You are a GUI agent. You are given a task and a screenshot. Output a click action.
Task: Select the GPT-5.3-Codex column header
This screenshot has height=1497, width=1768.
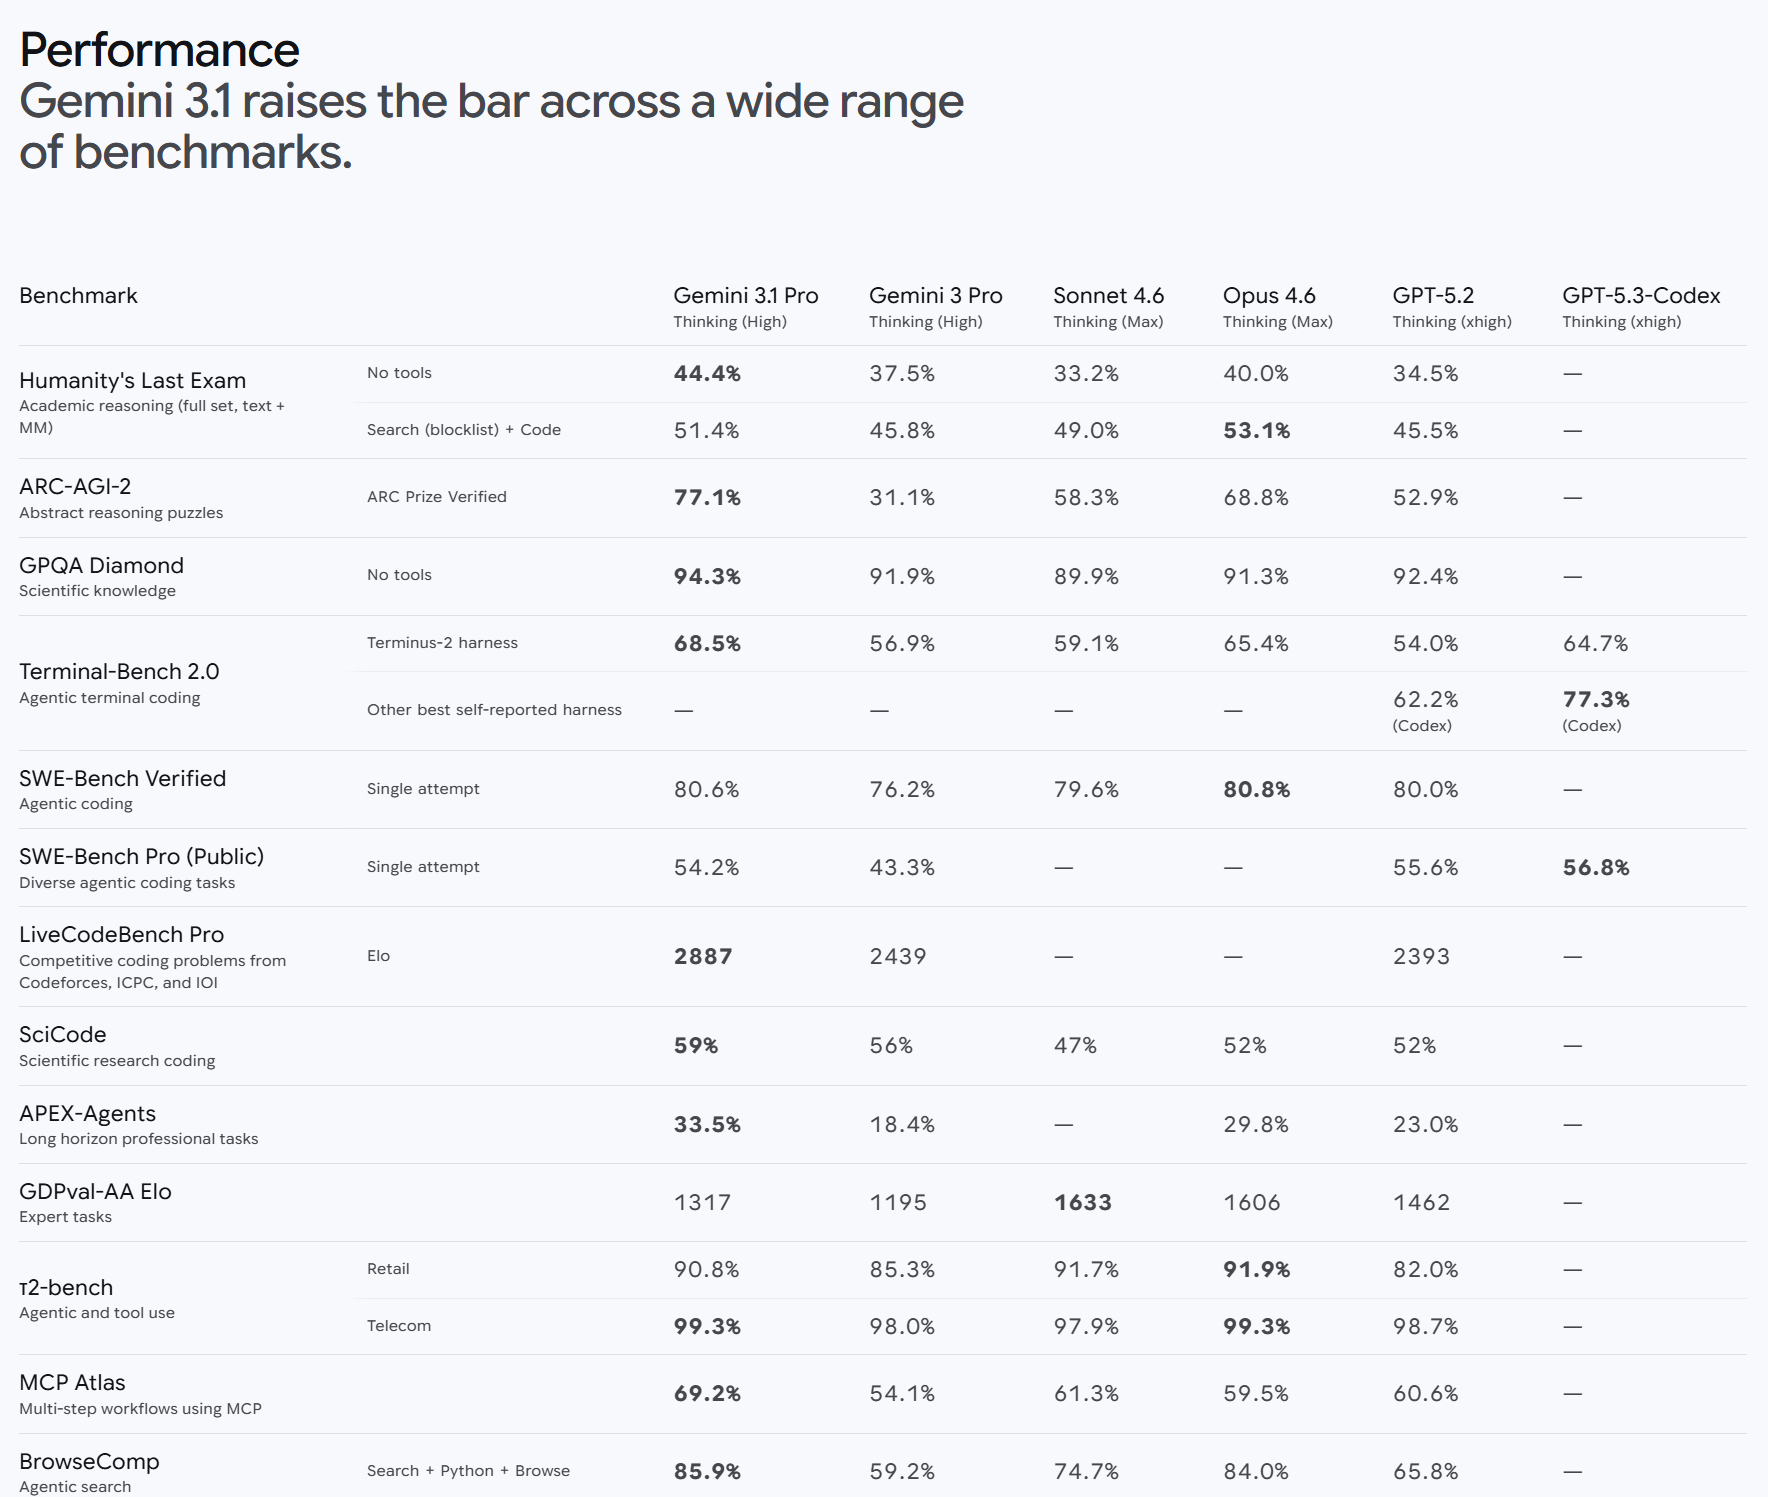point(1640,296)
